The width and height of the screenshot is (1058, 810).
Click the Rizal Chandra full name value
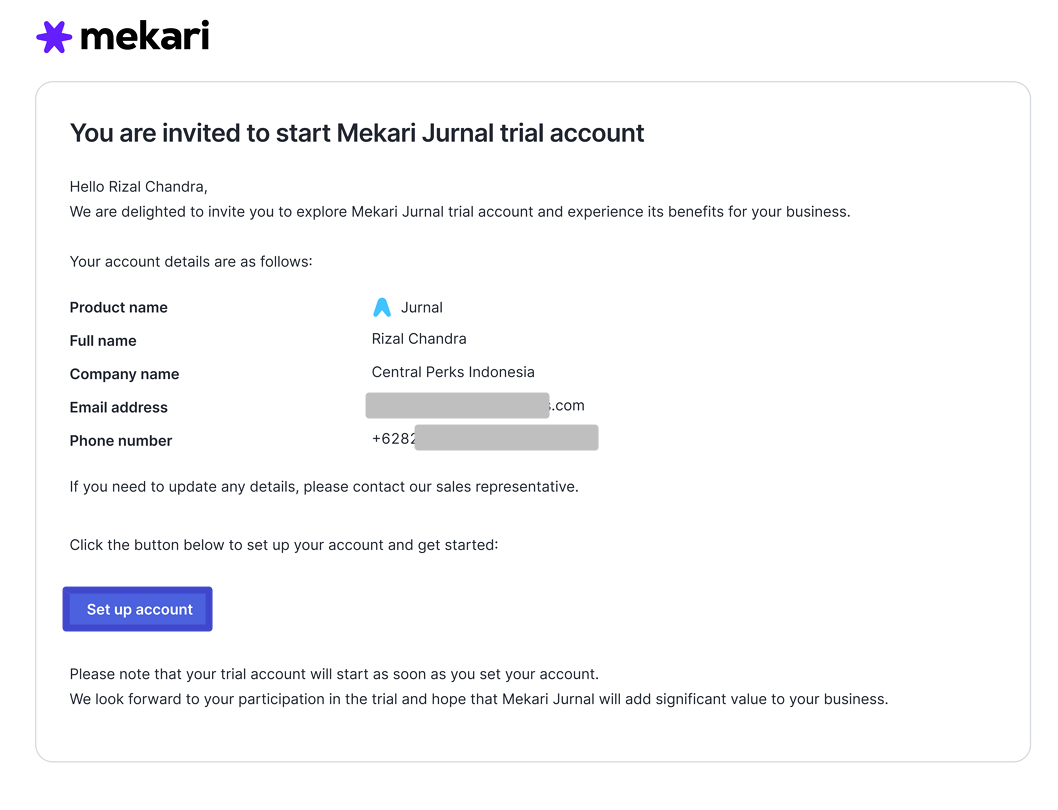pyautogui.click(x=419, y=338)
